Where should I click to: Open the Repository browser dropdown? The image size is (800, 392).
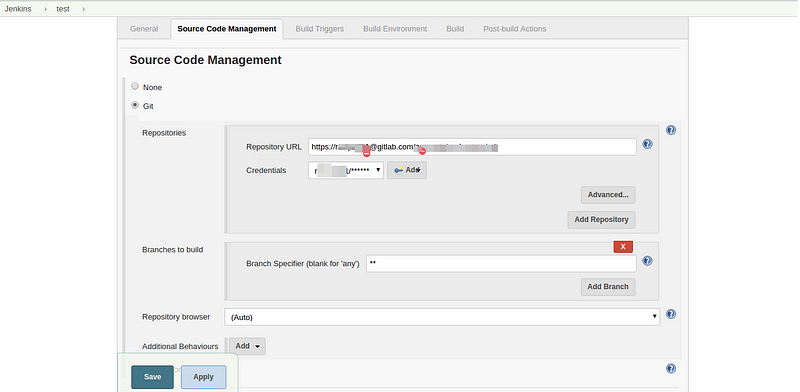[x=442, y=317]
